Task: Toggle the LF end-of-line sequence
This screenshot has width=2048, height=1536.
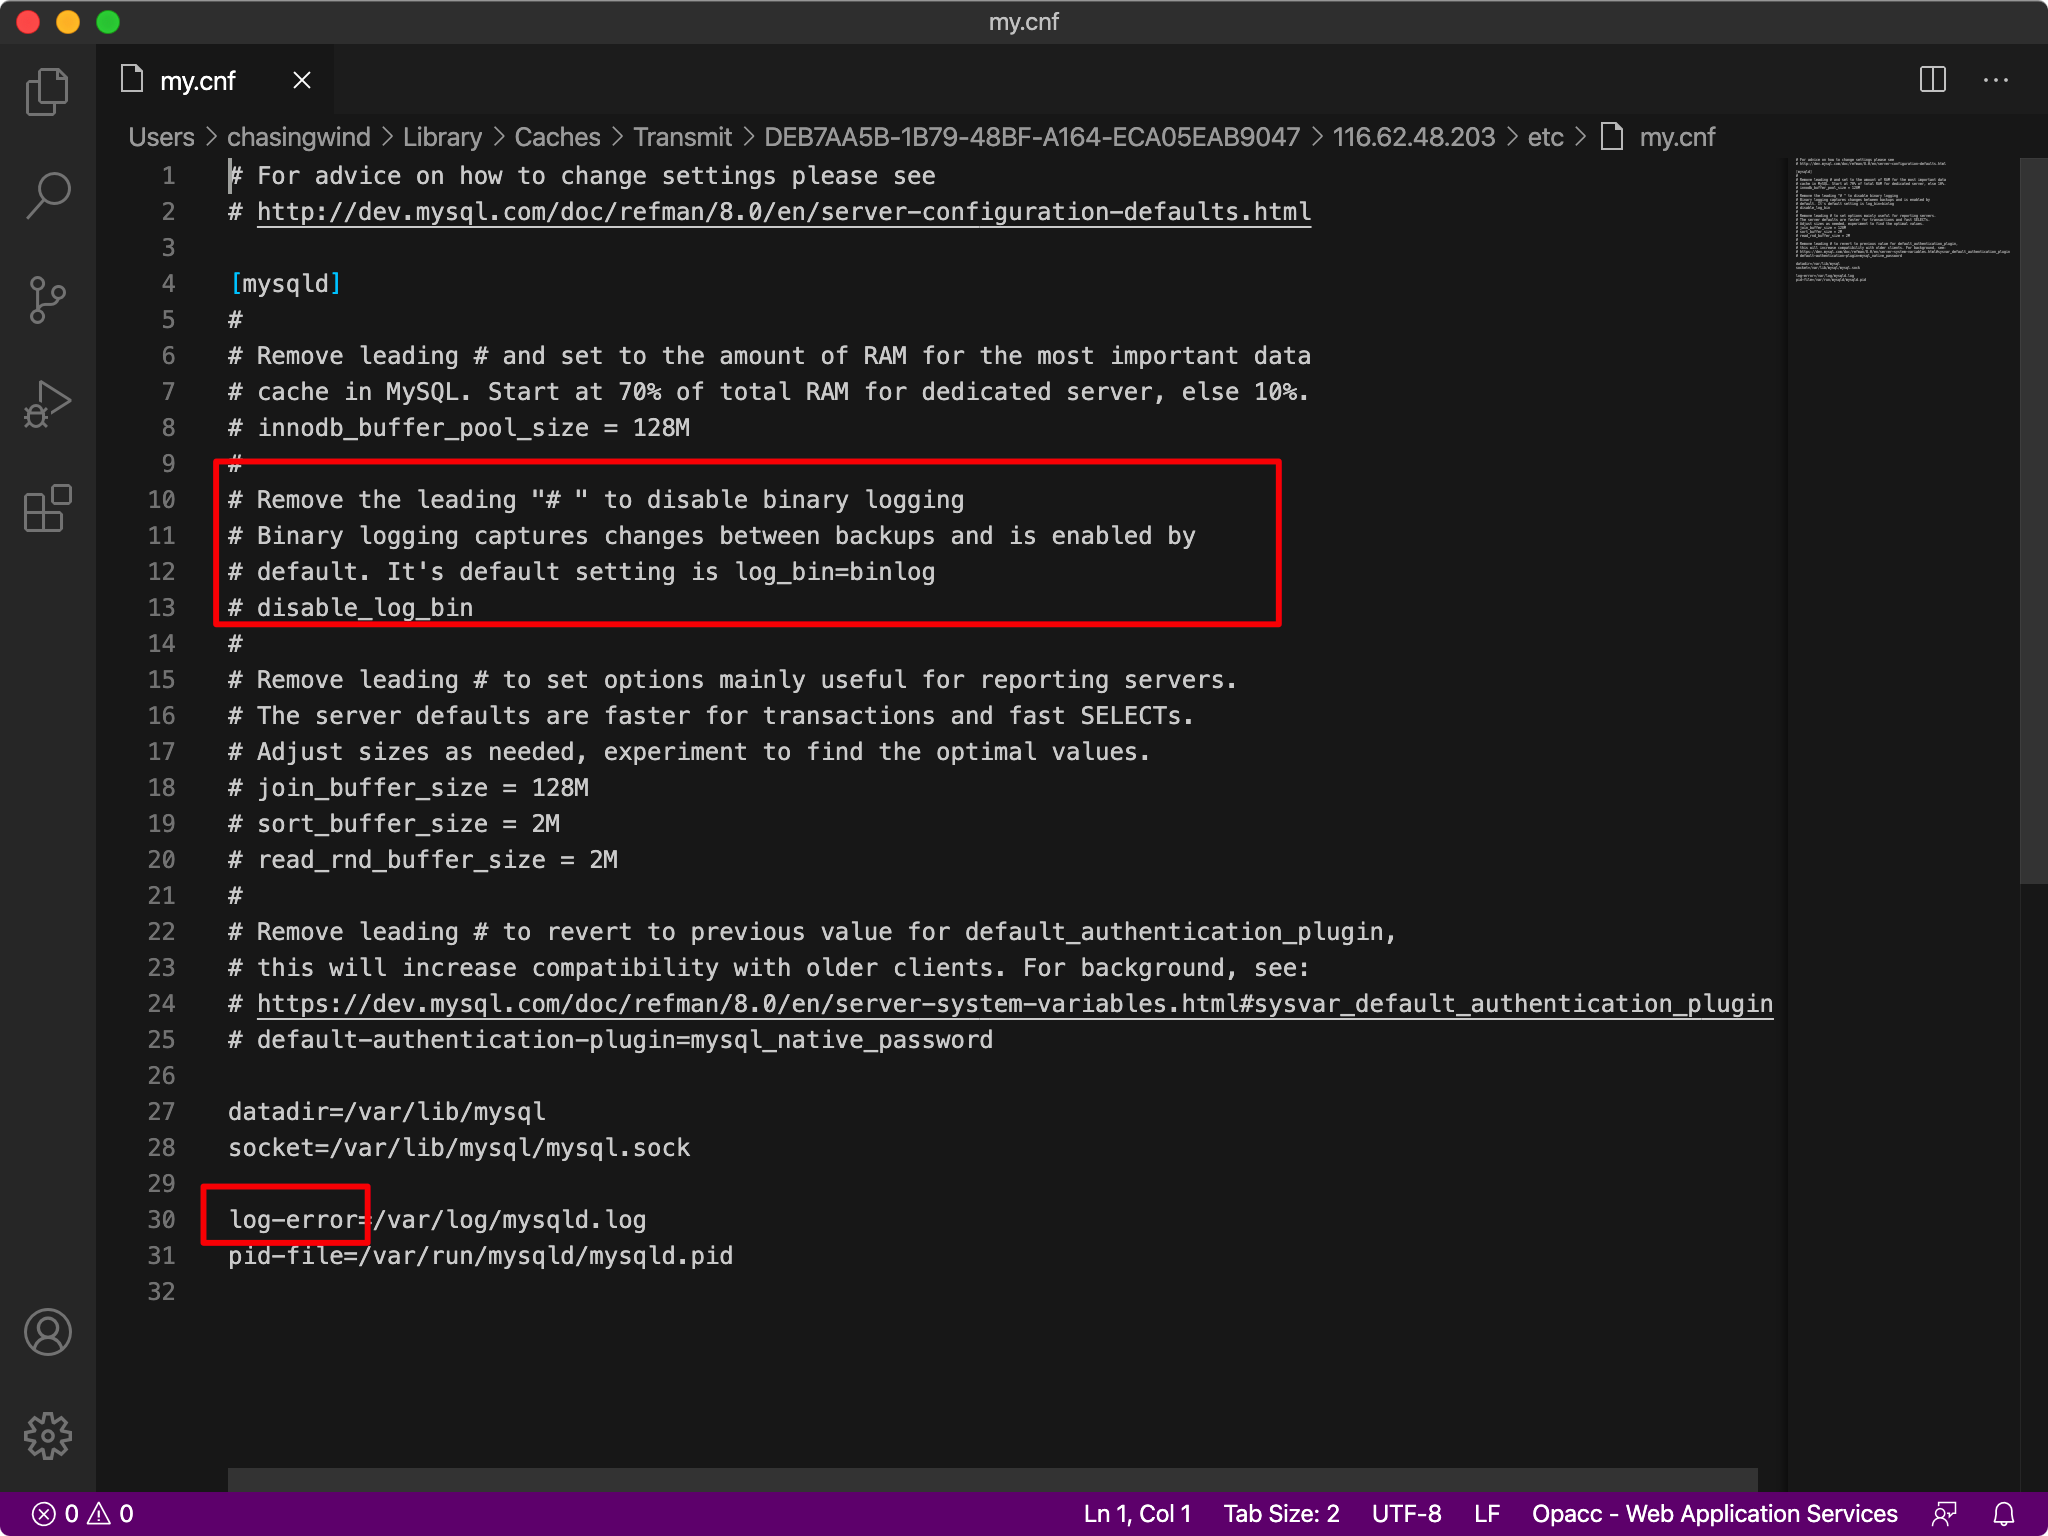Action: 1486,1514
